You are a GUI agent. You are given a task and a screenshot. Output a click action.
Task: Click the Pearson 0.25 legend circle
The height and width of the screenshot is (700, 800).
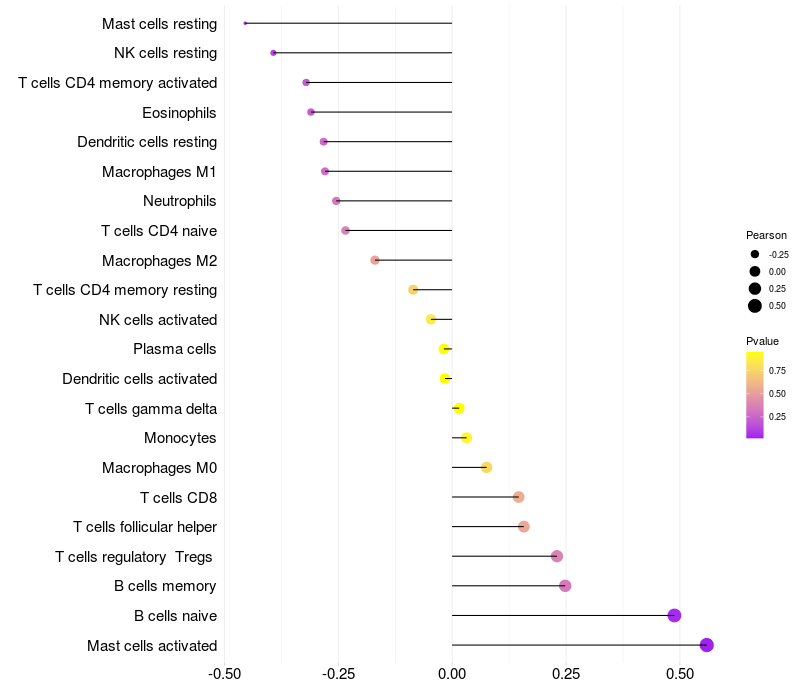(x=755, y=288)
